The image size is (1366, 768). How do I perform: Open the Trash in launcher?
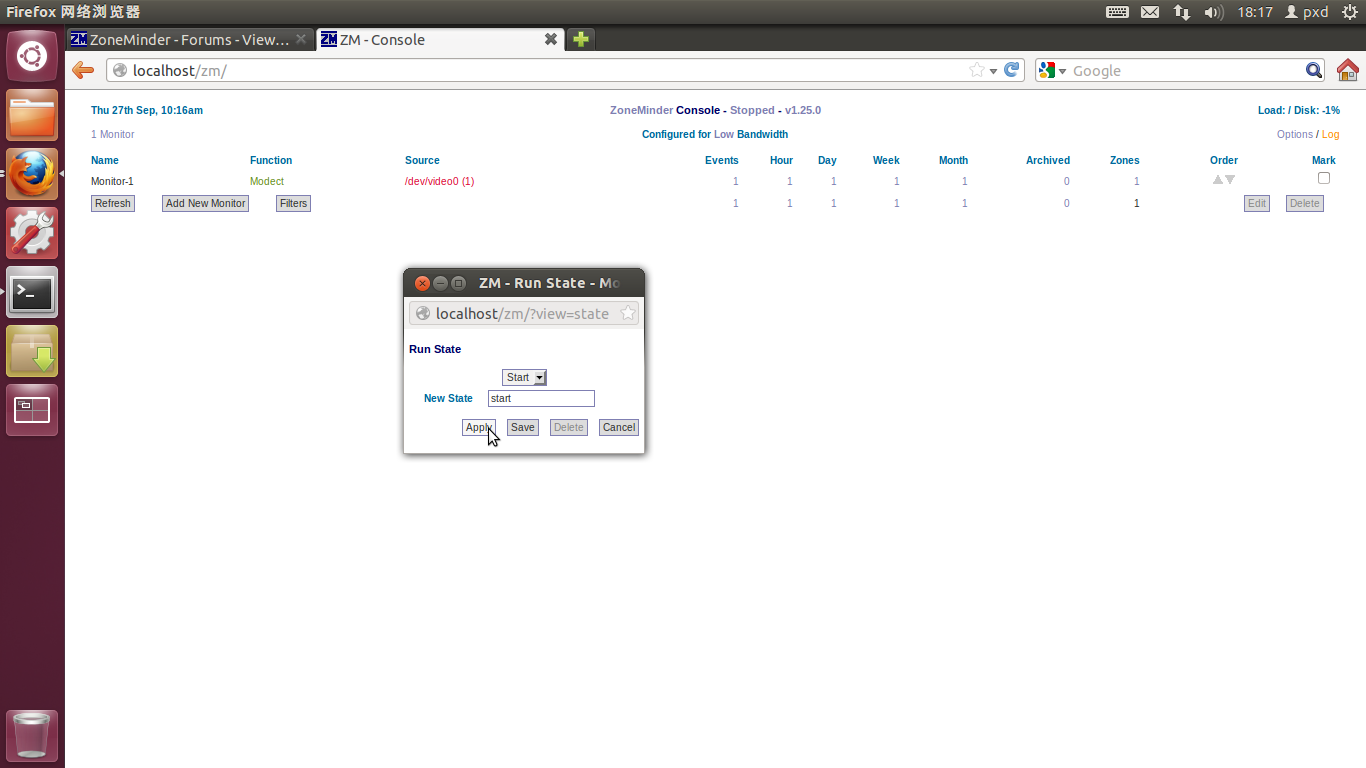click(x=32, y=737)
